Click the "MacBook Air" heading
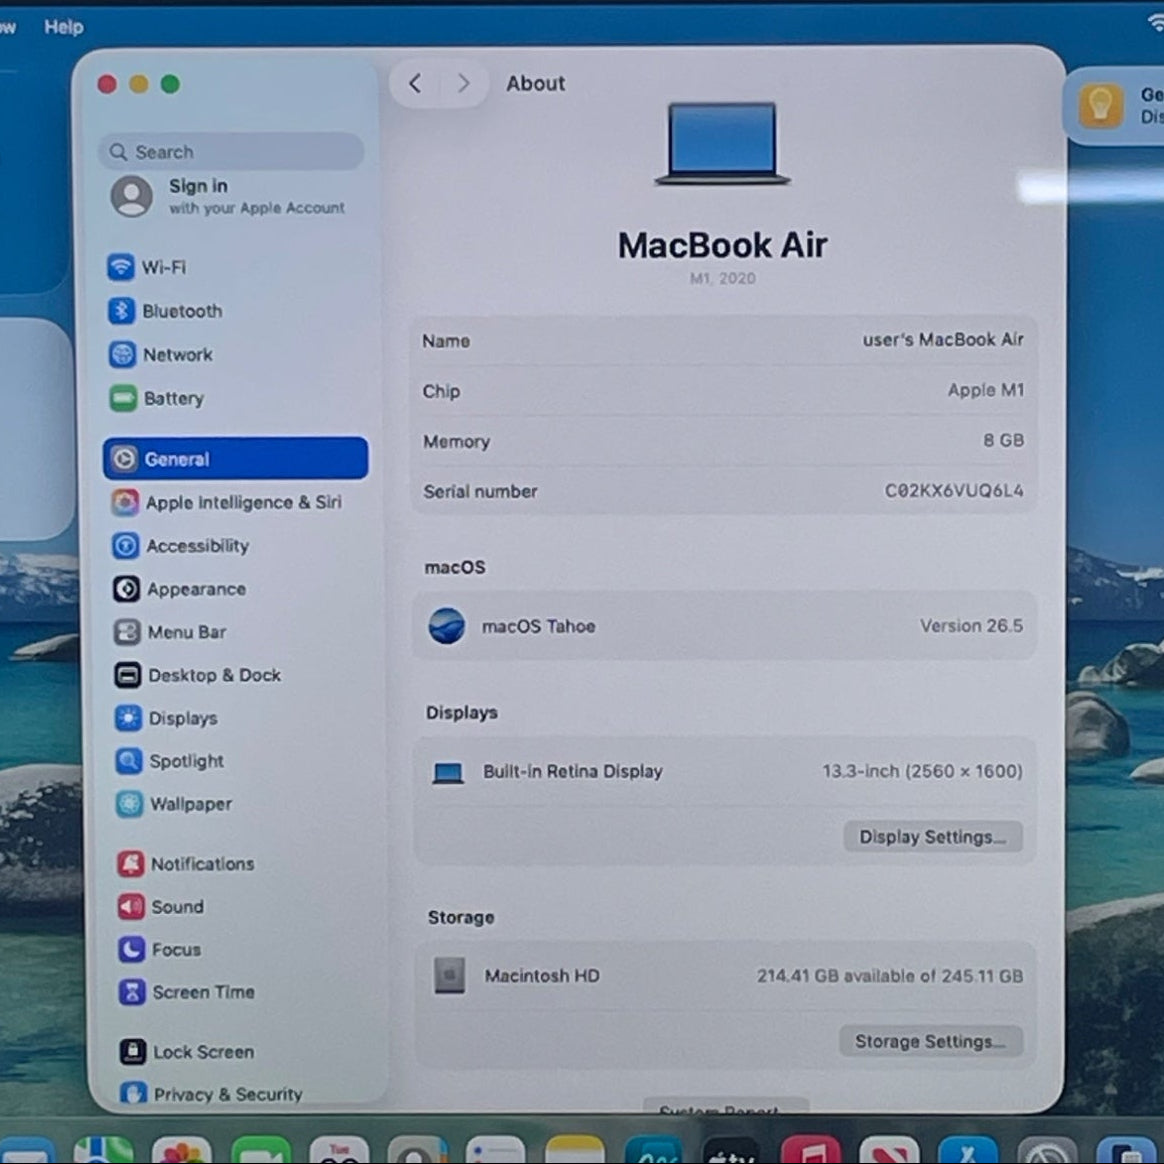Viewport: 1164px width, 1164px height. click(x=722, y=245)
